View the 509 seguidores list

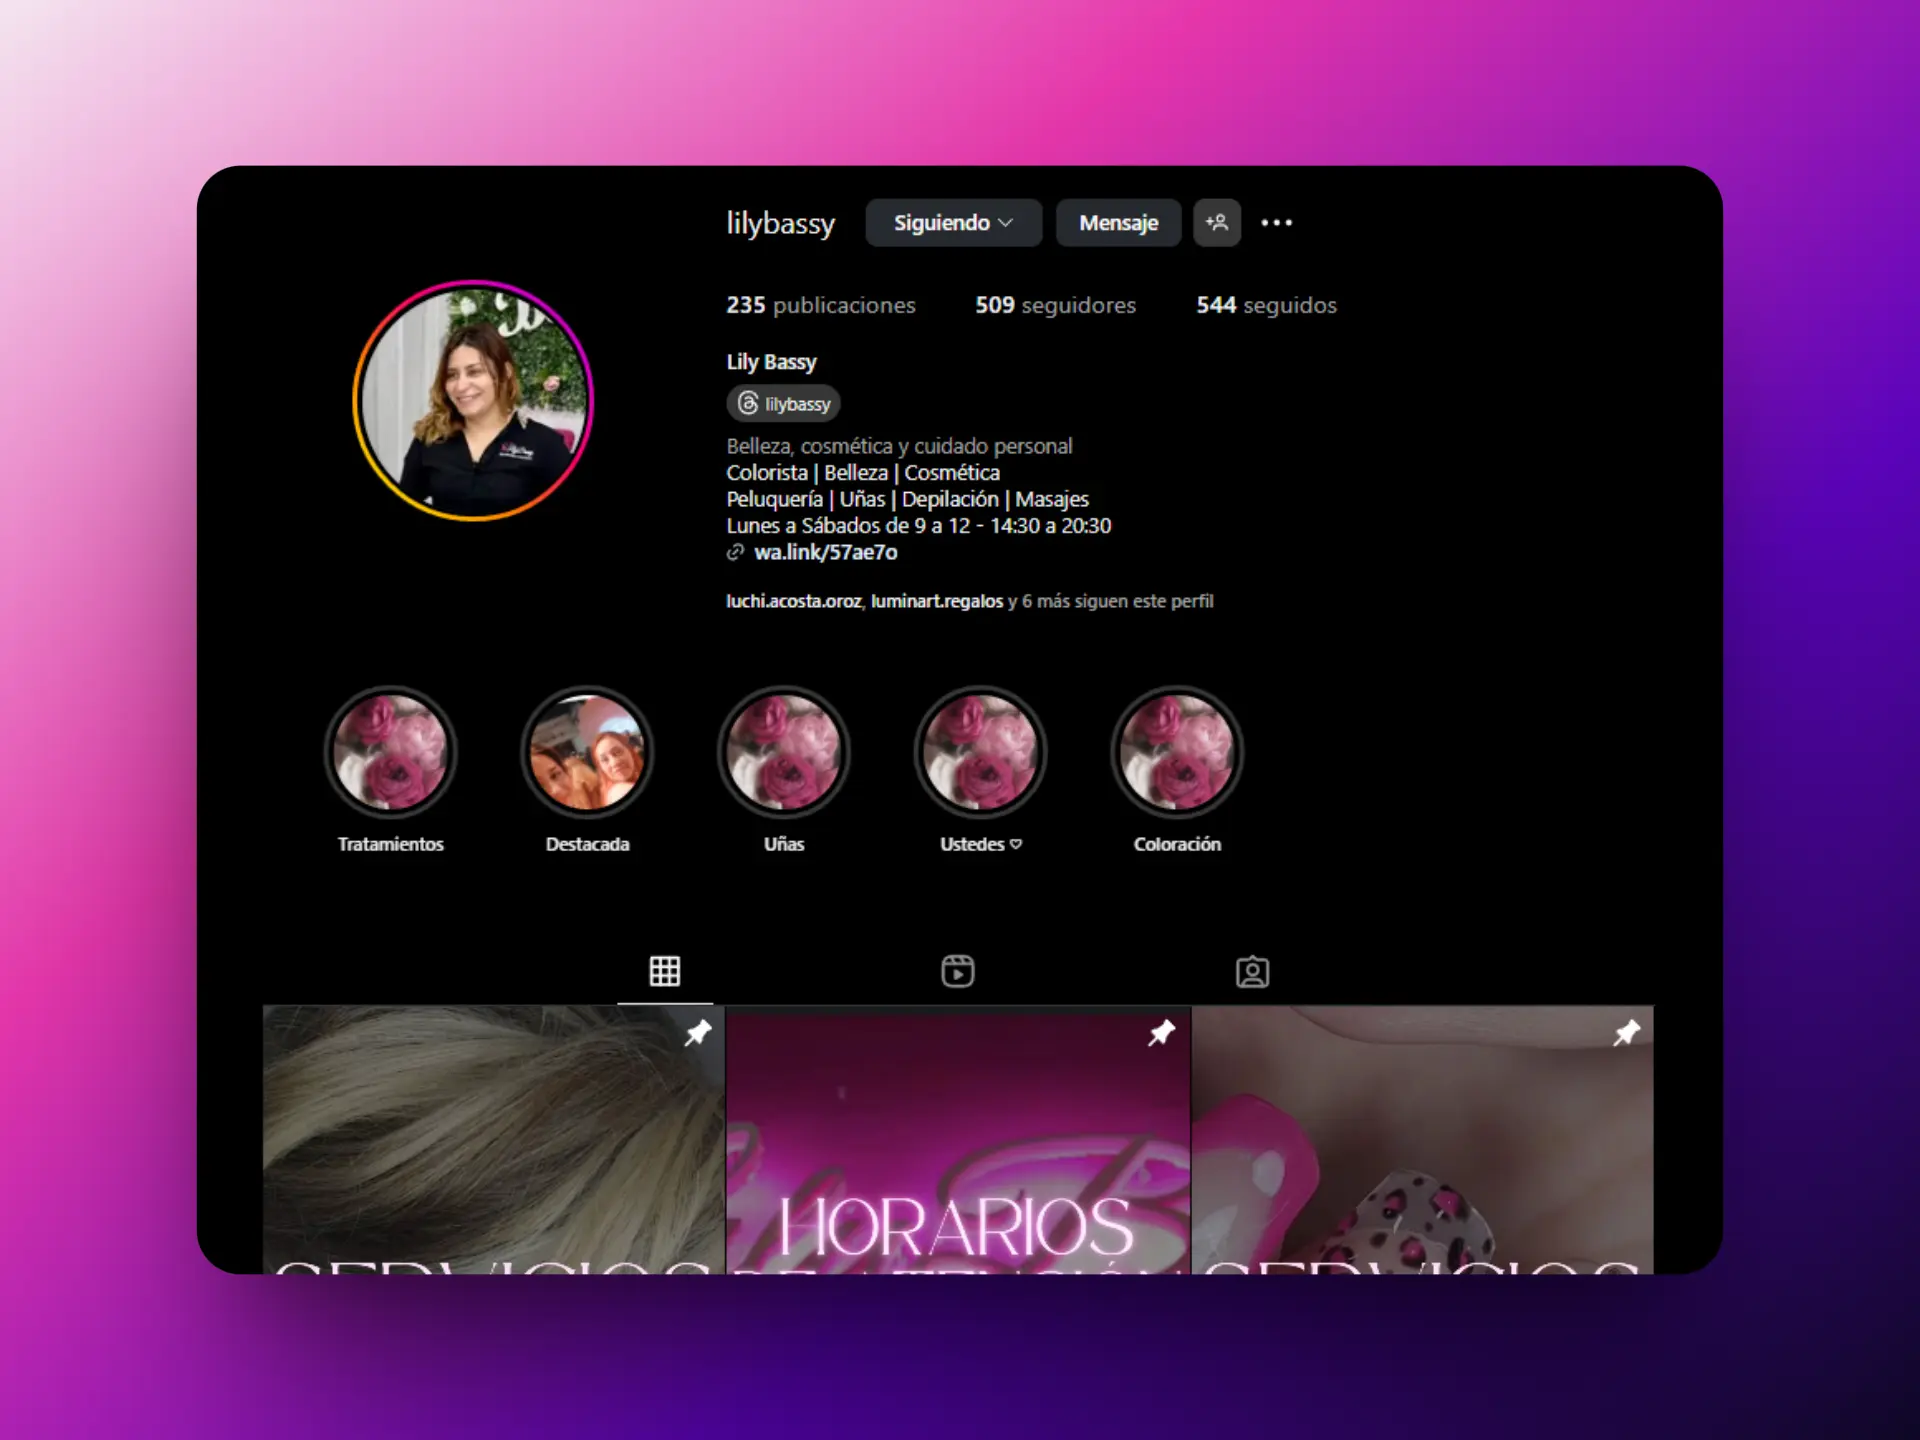(x=1055, y=305)
